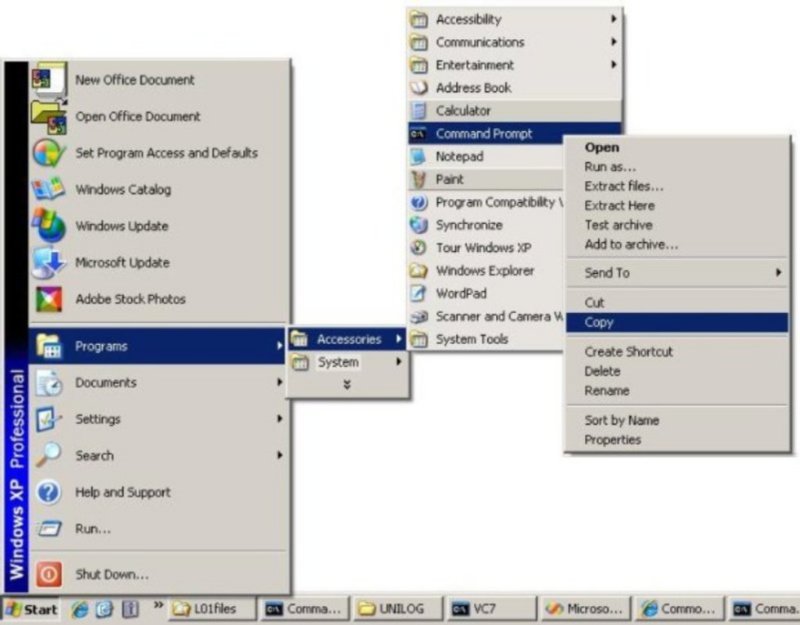The image size is (800, 625).
Task: Expand the Documents submenu arrow
Action: coord(279,382)
